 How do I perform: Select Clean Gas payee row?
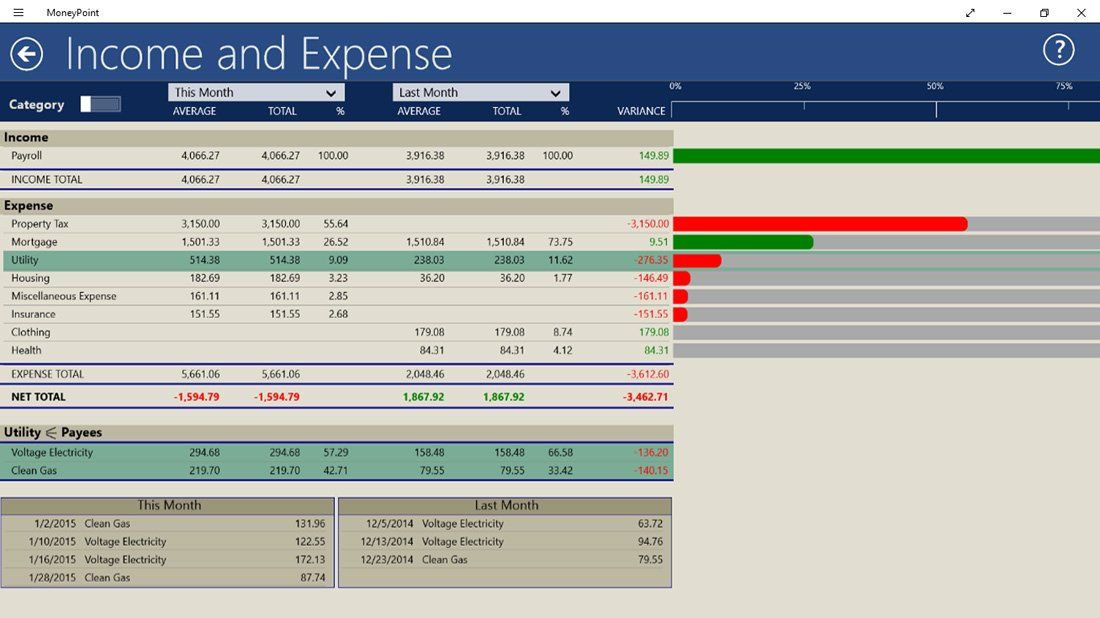(x=200, y=469)
